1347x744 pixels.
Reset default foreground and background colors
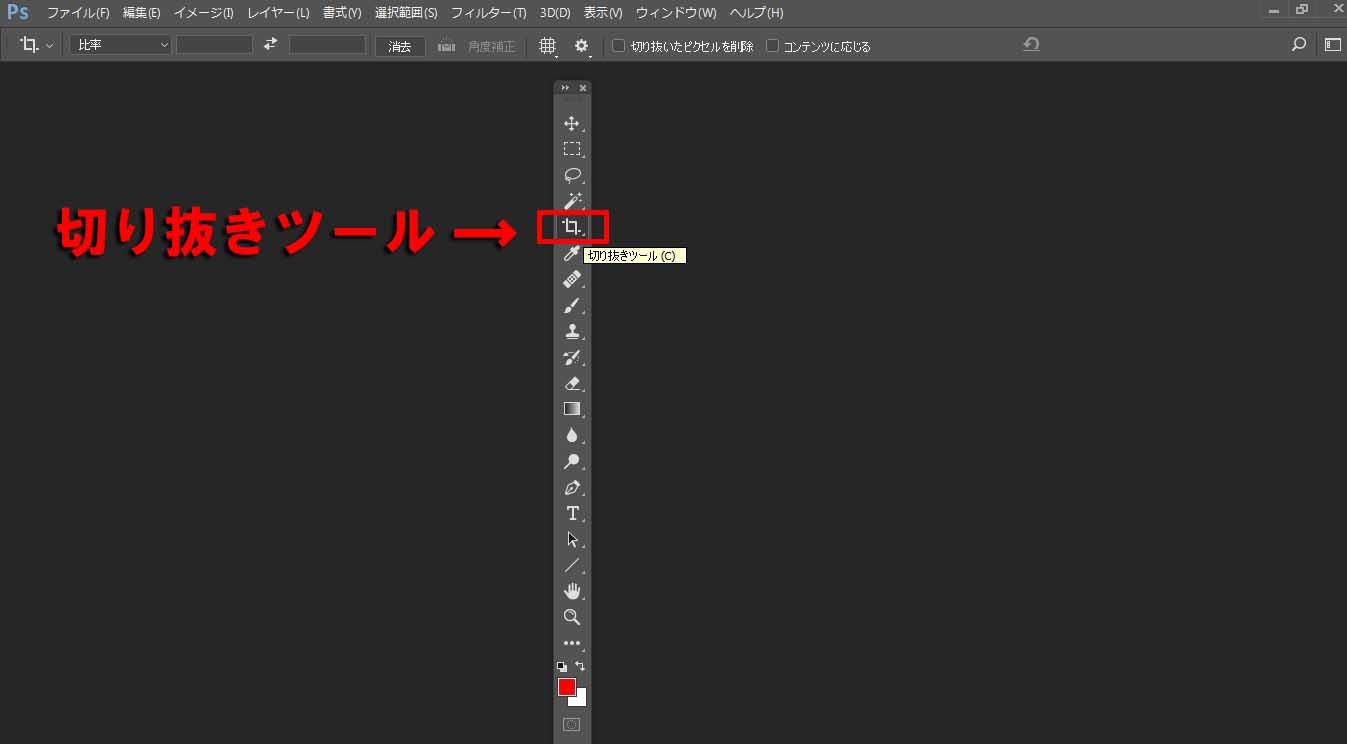[x=562, y=666]
